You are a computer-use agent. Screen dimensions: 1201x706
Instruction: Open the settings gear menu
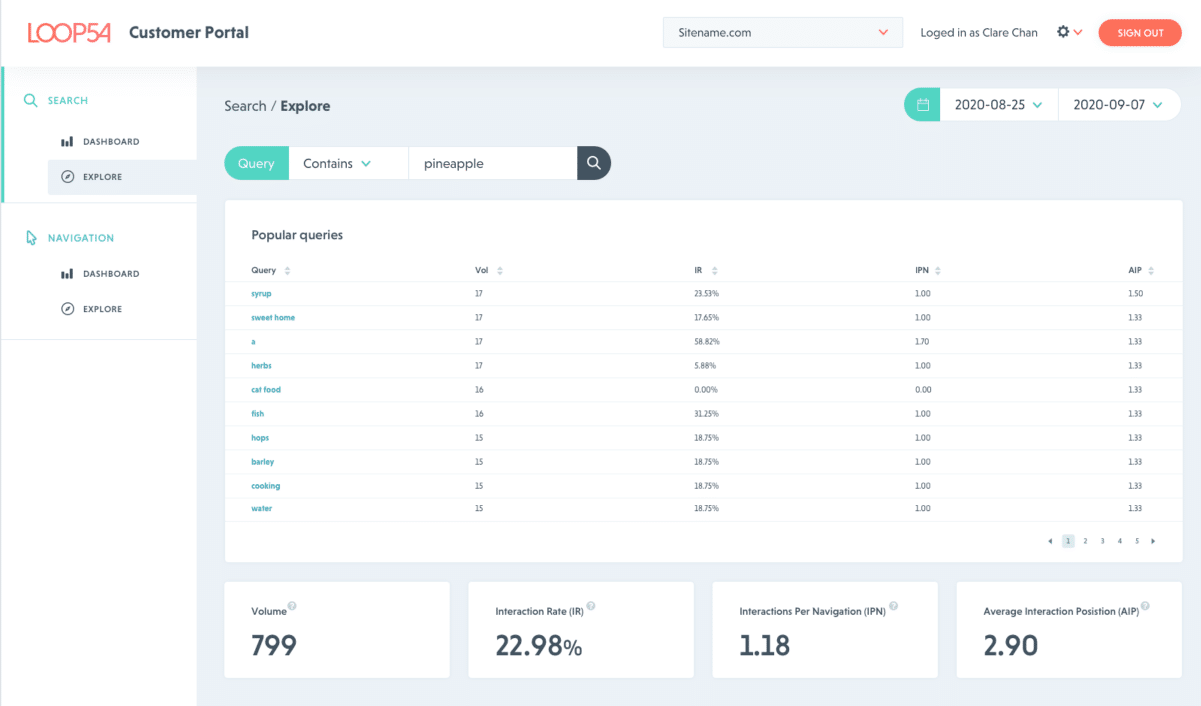(x=1063, y=32)
